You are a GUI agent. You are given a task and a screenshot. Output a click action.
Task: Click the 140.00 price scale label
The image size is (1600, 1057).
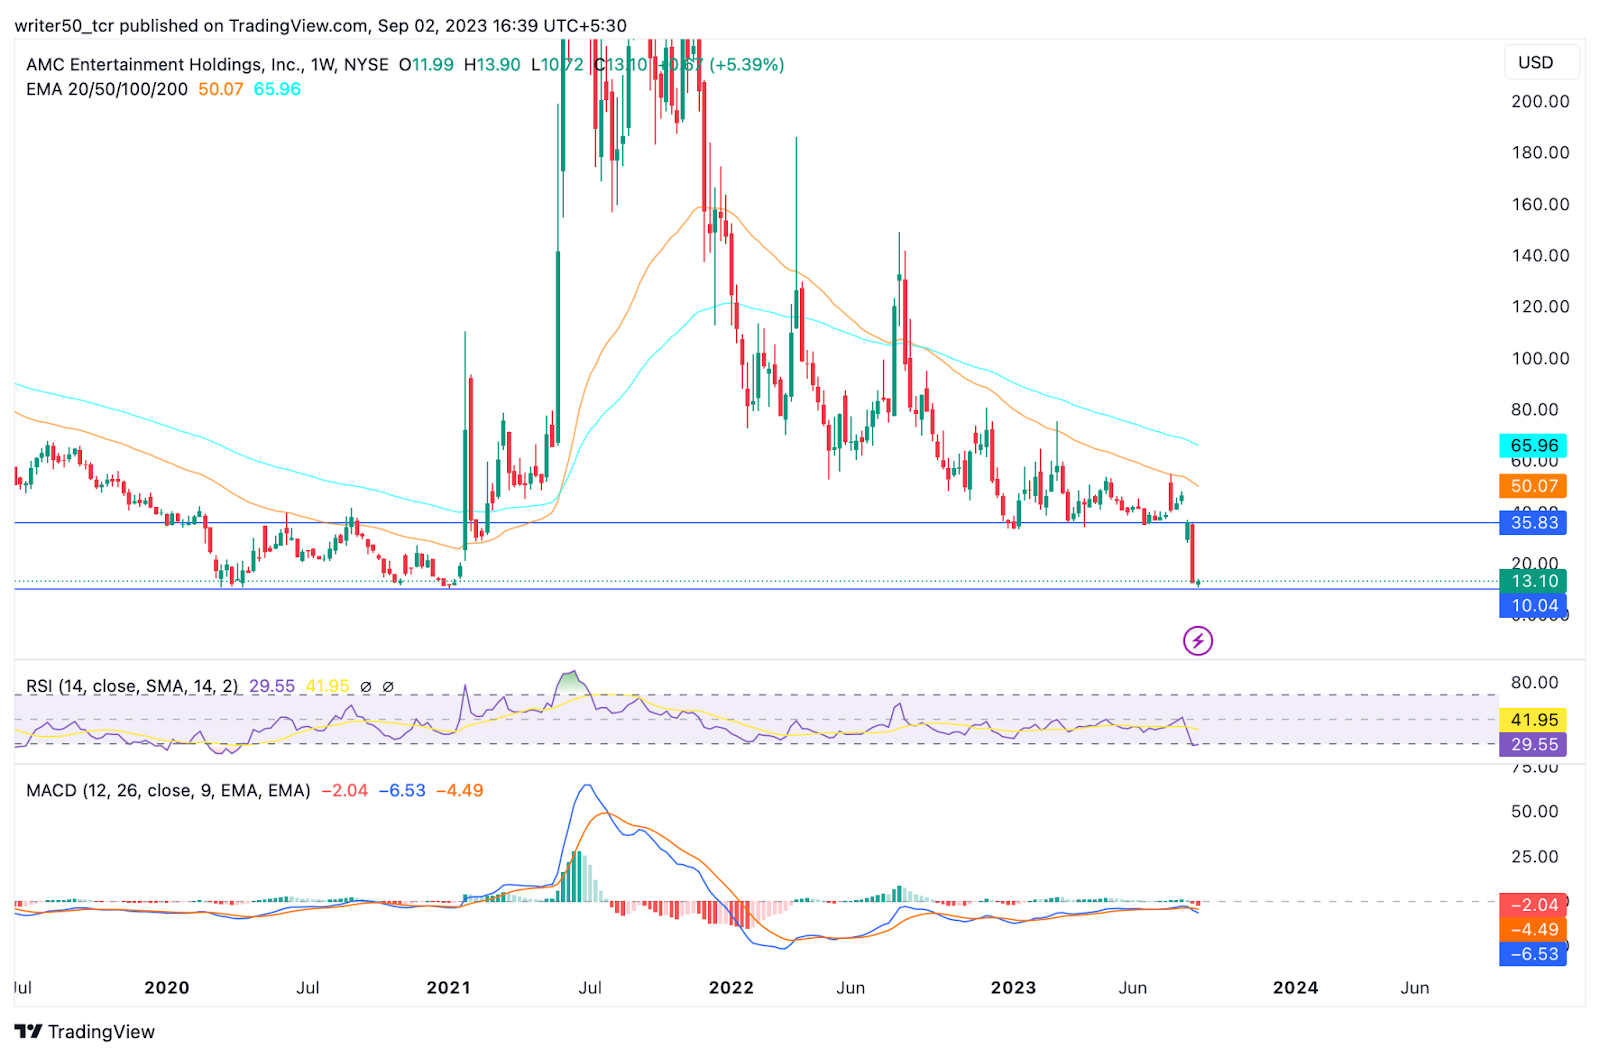pyautogui.click(x=1540, y=255)
